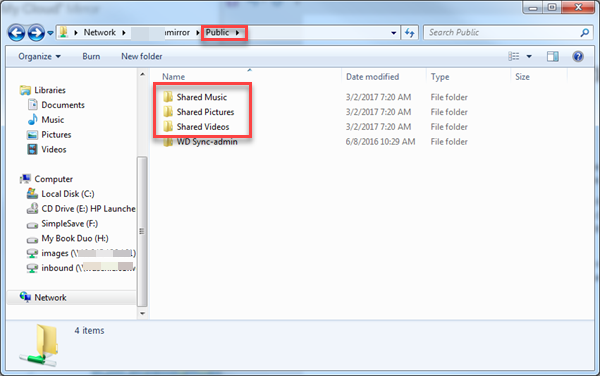
Task: Select the Shared Music folder name
Action: click(x=202, y=97)
